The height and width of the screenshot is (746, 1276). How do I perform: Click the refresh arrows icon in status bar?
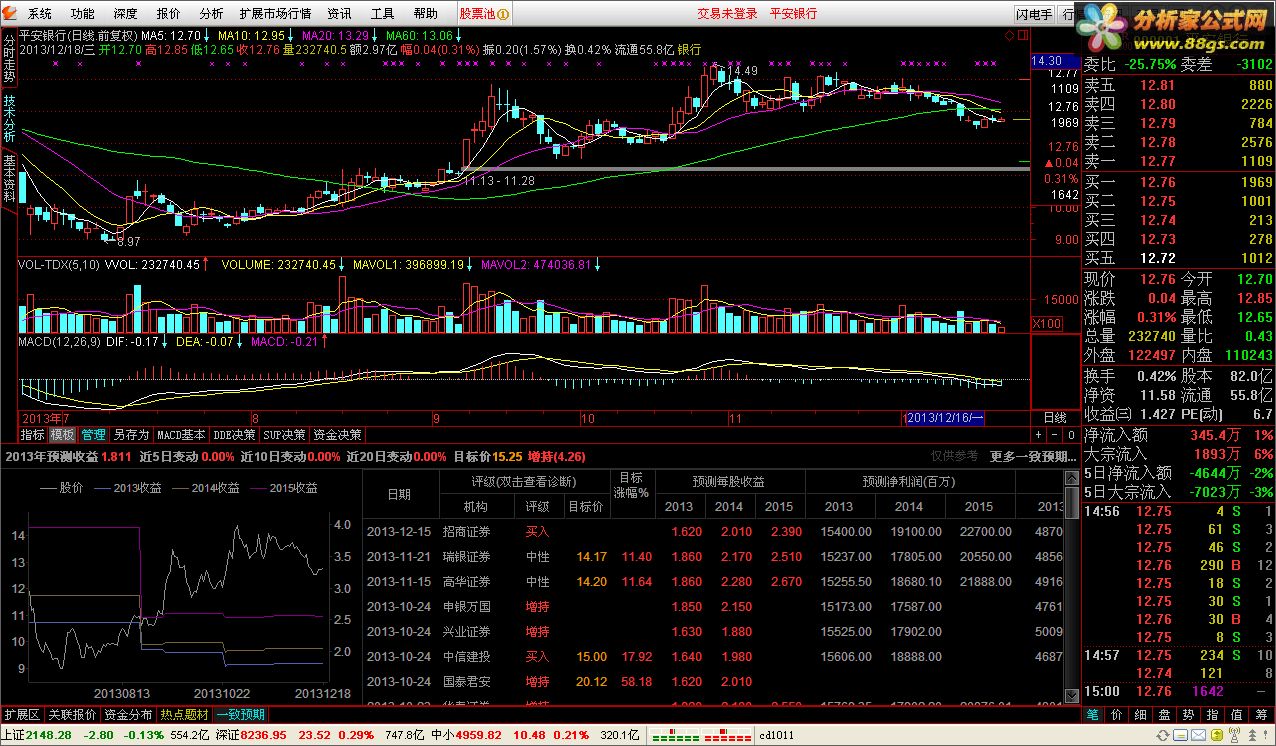(x=1162, y=735)
